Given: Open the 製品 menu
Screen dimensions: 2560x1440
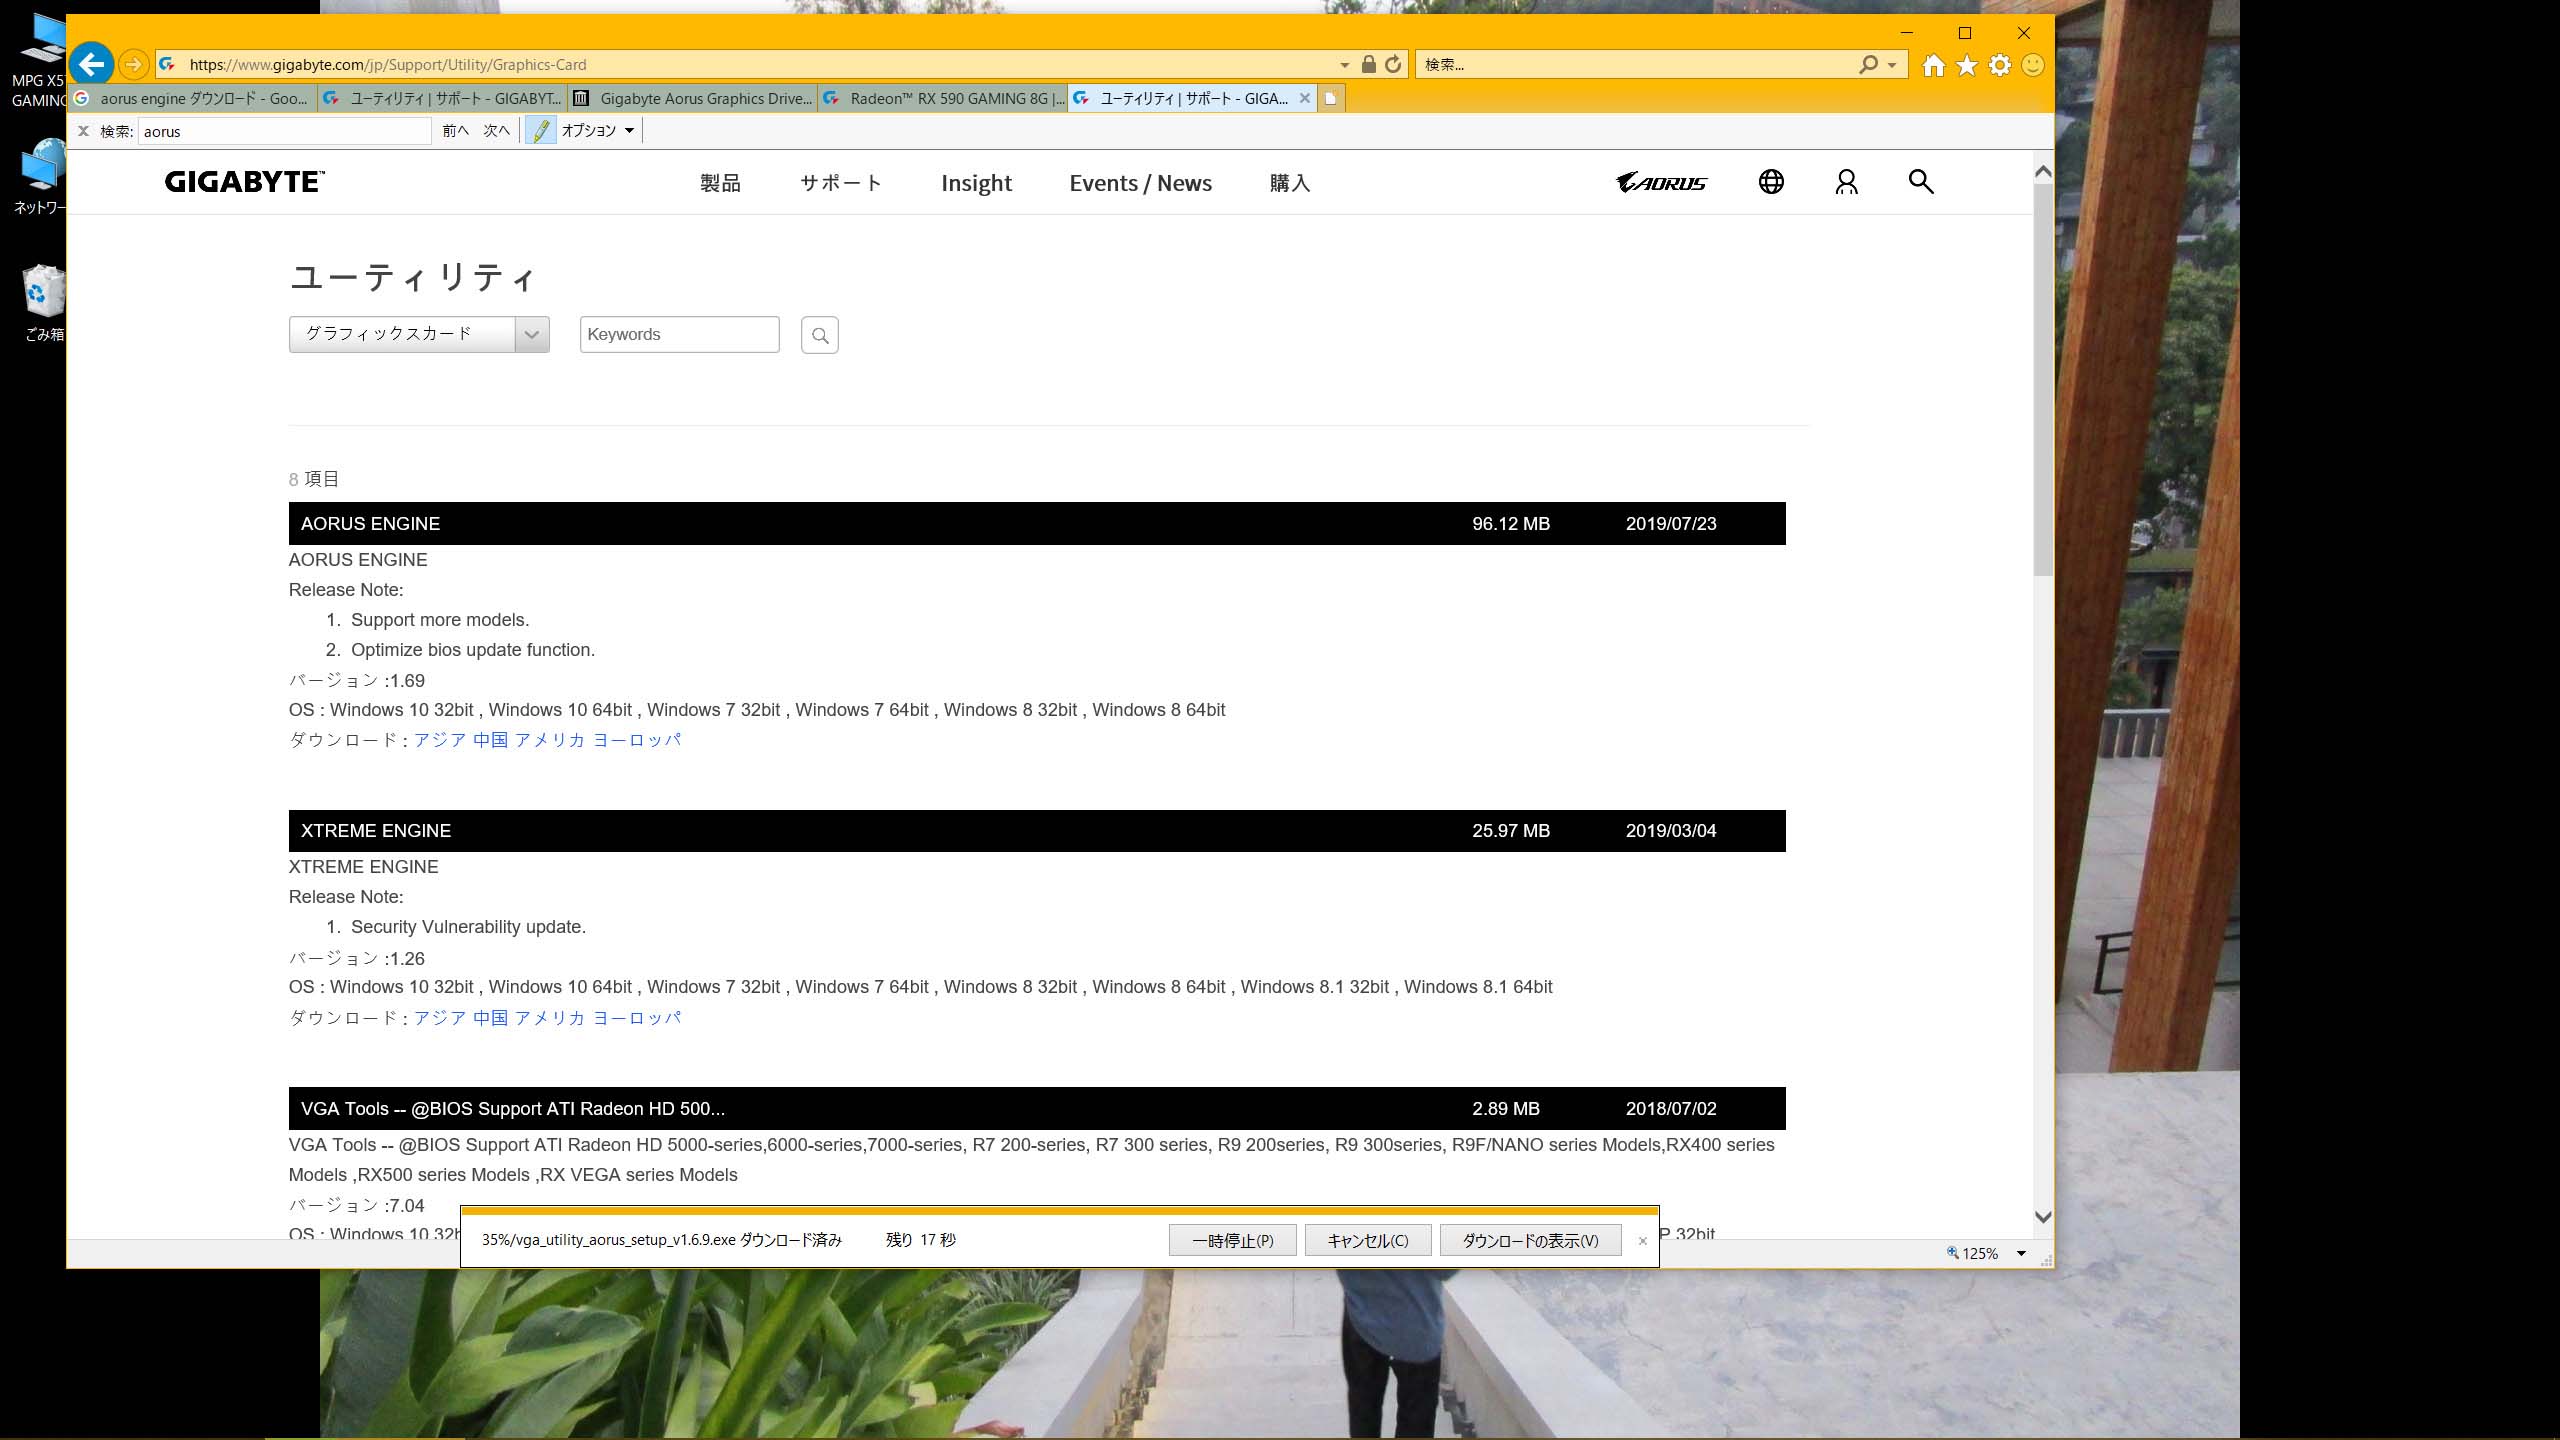Looking at the screenshot, I should pos(720,183).
